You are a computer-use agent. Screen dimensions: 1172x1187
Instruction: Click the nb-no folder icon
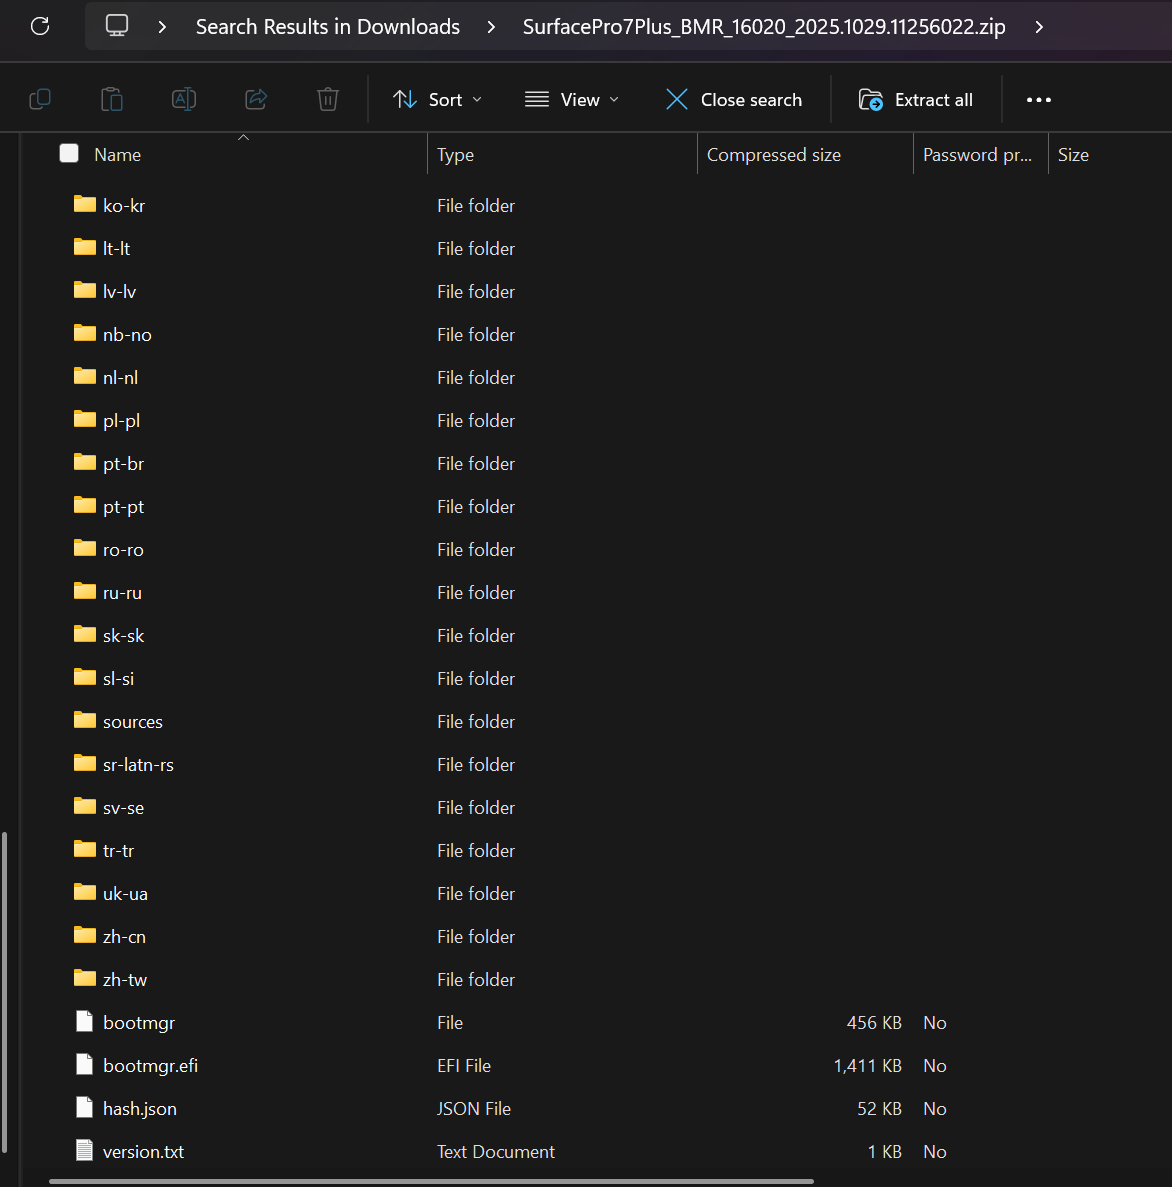[x=85, y=333]
